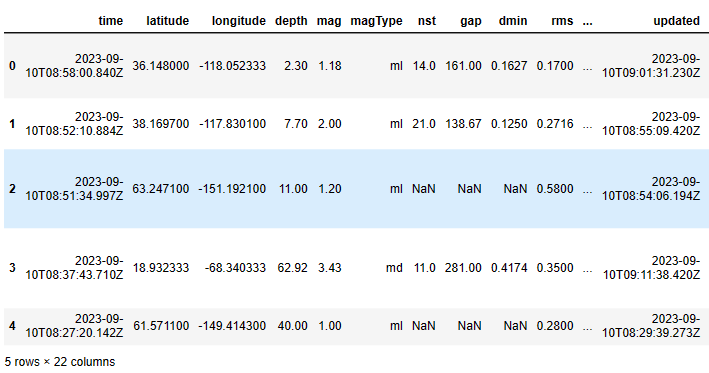Viewport: 709px width, 373px height.
Task: Click the 'mag' column header
Action: [329, 21]
